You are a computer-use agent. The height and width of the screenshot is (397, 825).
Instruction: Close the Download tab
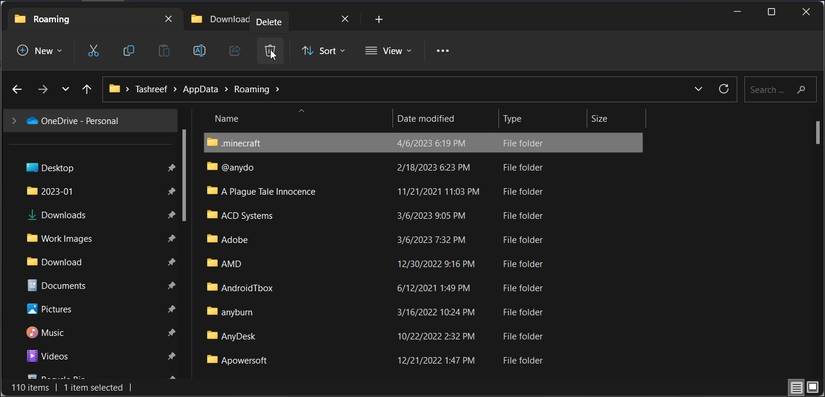pyautogui.click(x=345, y=19)
